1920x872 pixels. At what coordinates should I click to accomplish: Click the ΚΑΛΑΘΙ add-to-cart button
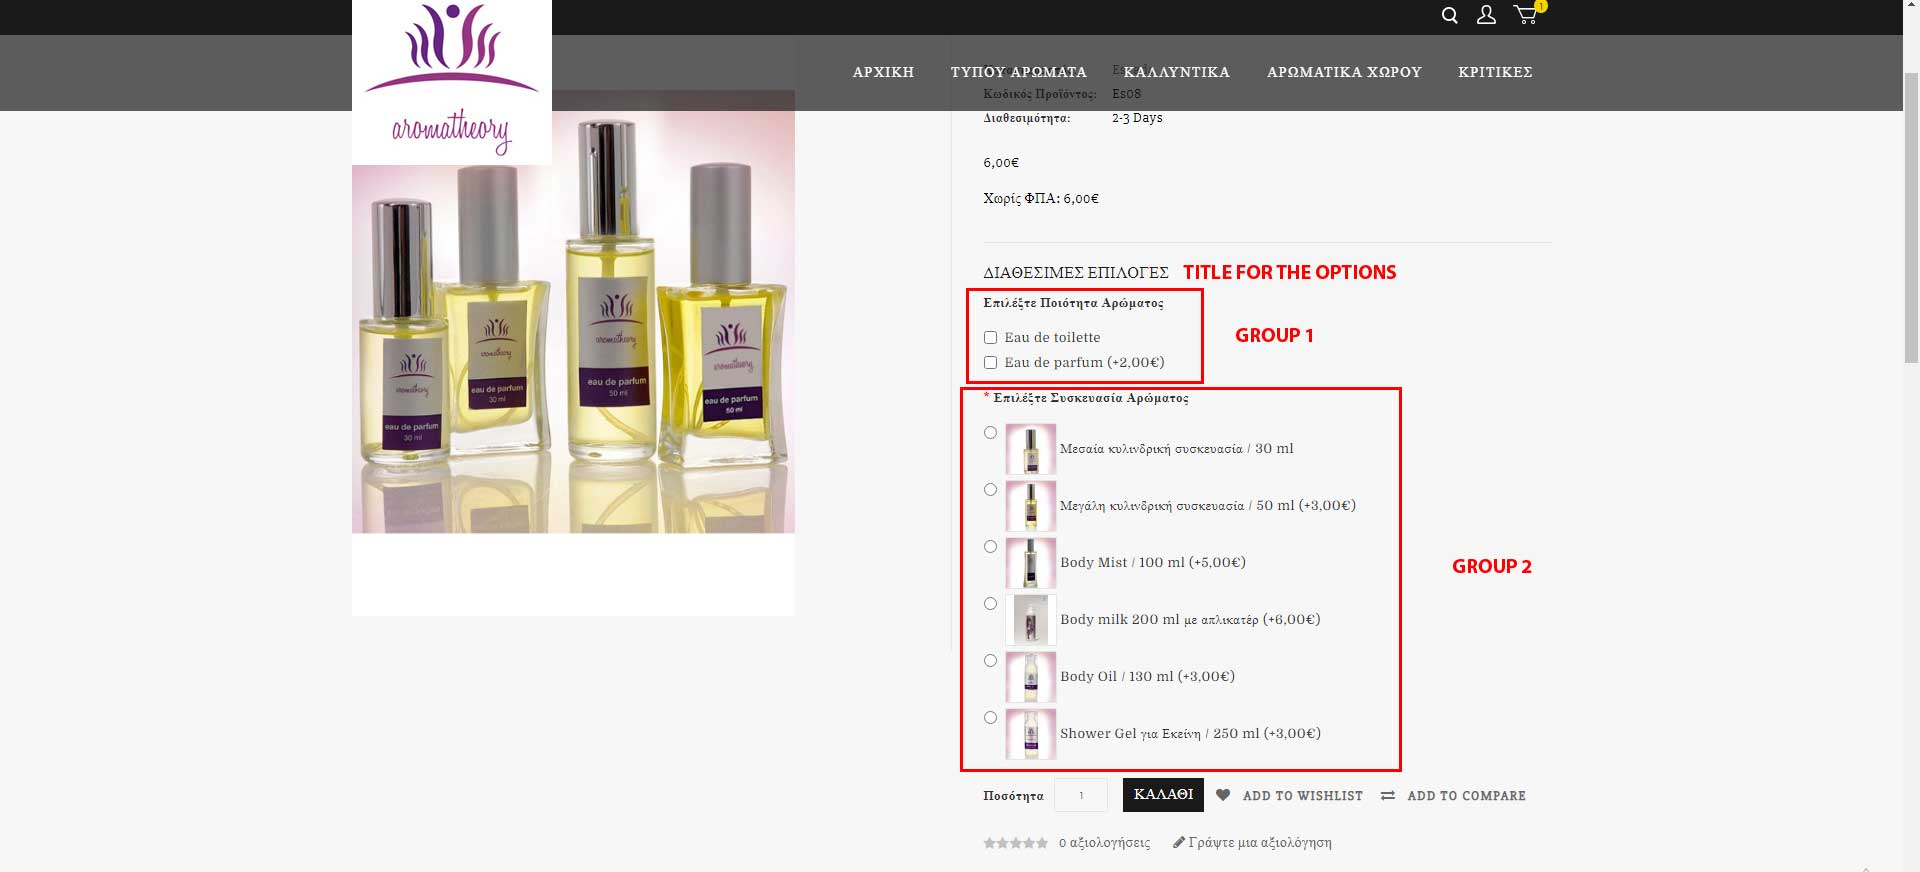pos(1163,795)
